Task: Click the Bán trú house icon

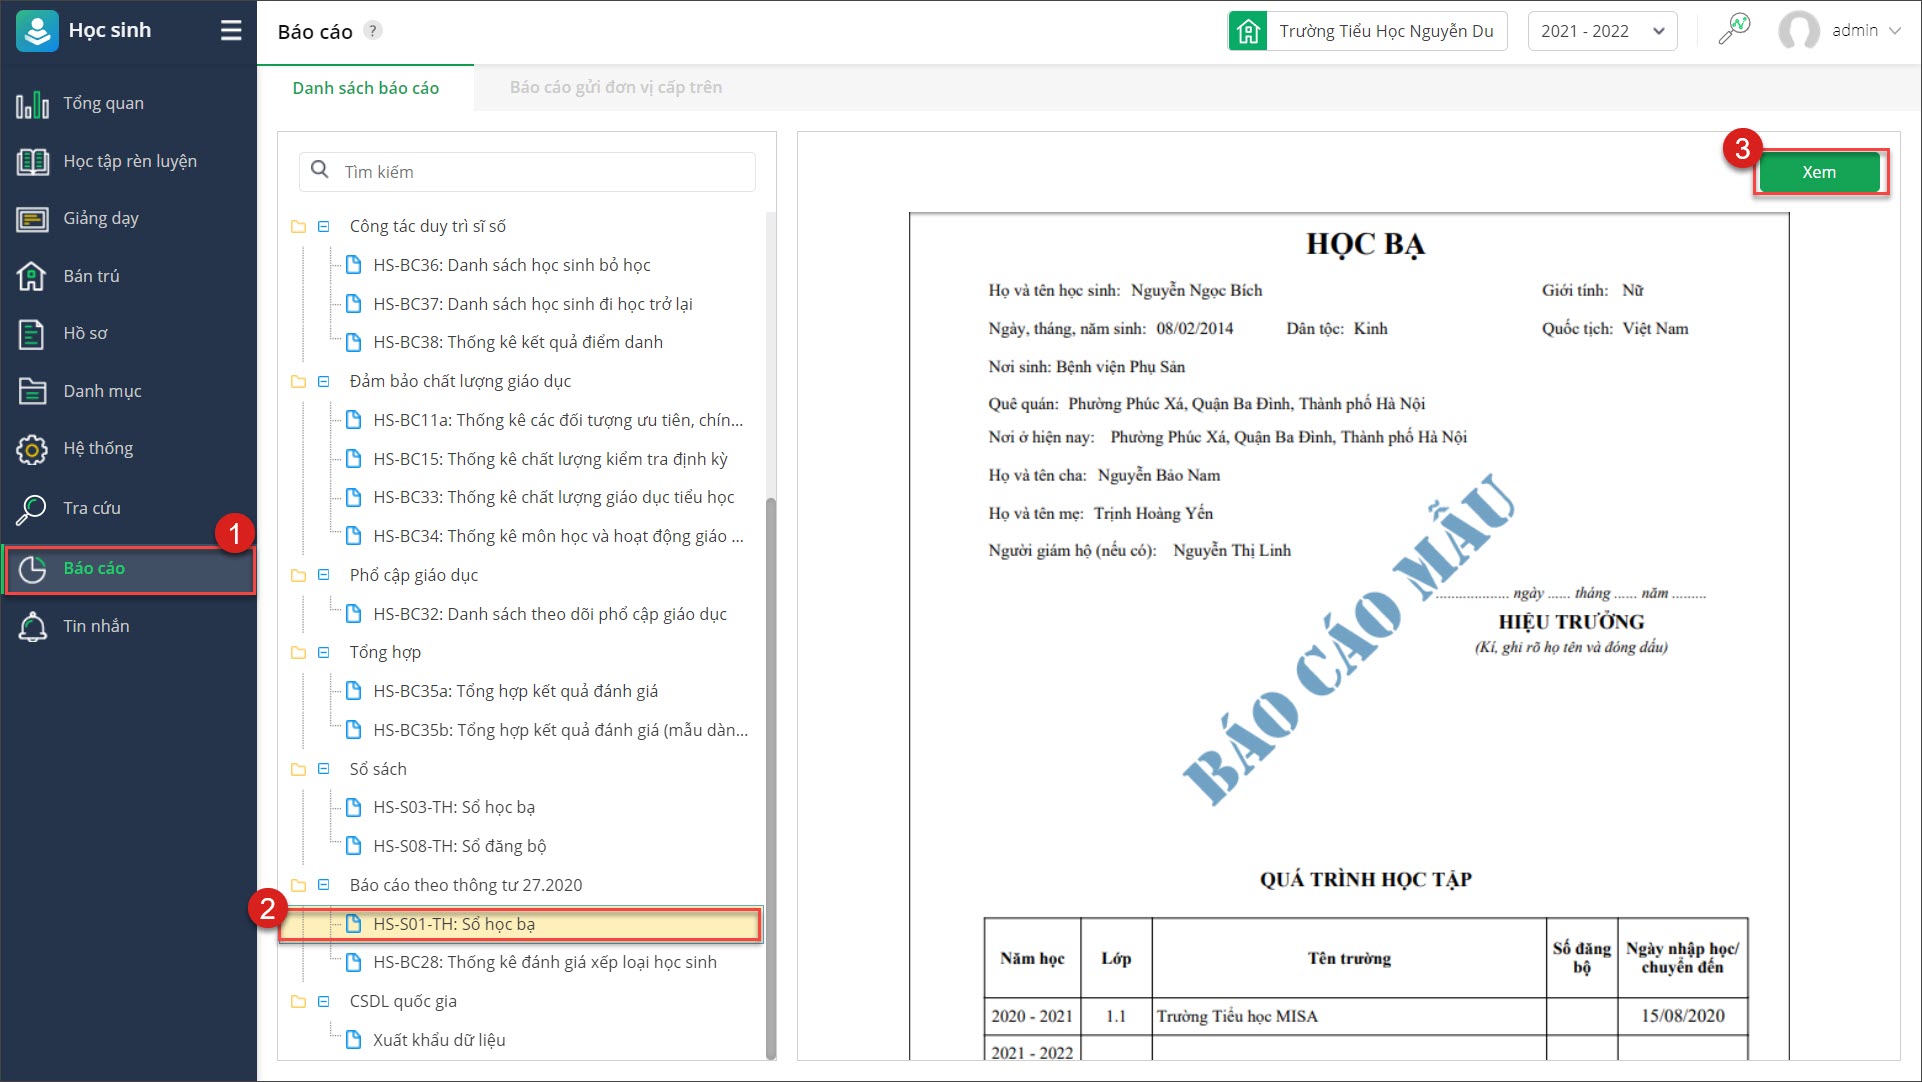Action: point(32,276)
